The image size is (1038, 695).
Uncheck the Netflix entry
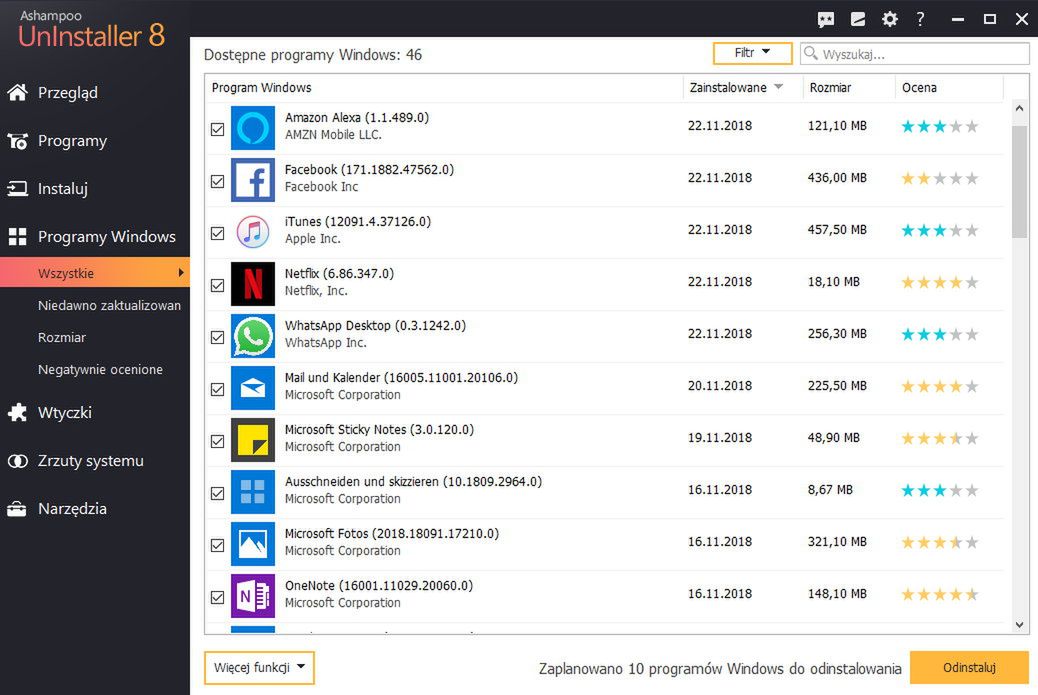point(217,285)
